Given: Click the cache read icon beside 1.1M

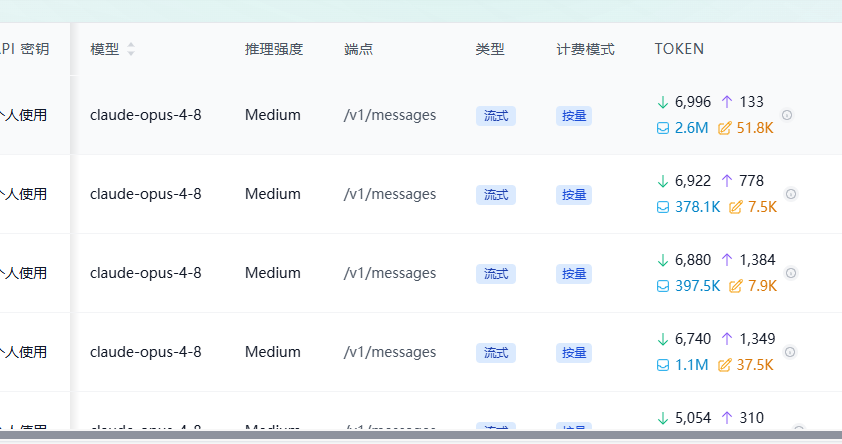Looking at the screenshot, I should [663, 365].
